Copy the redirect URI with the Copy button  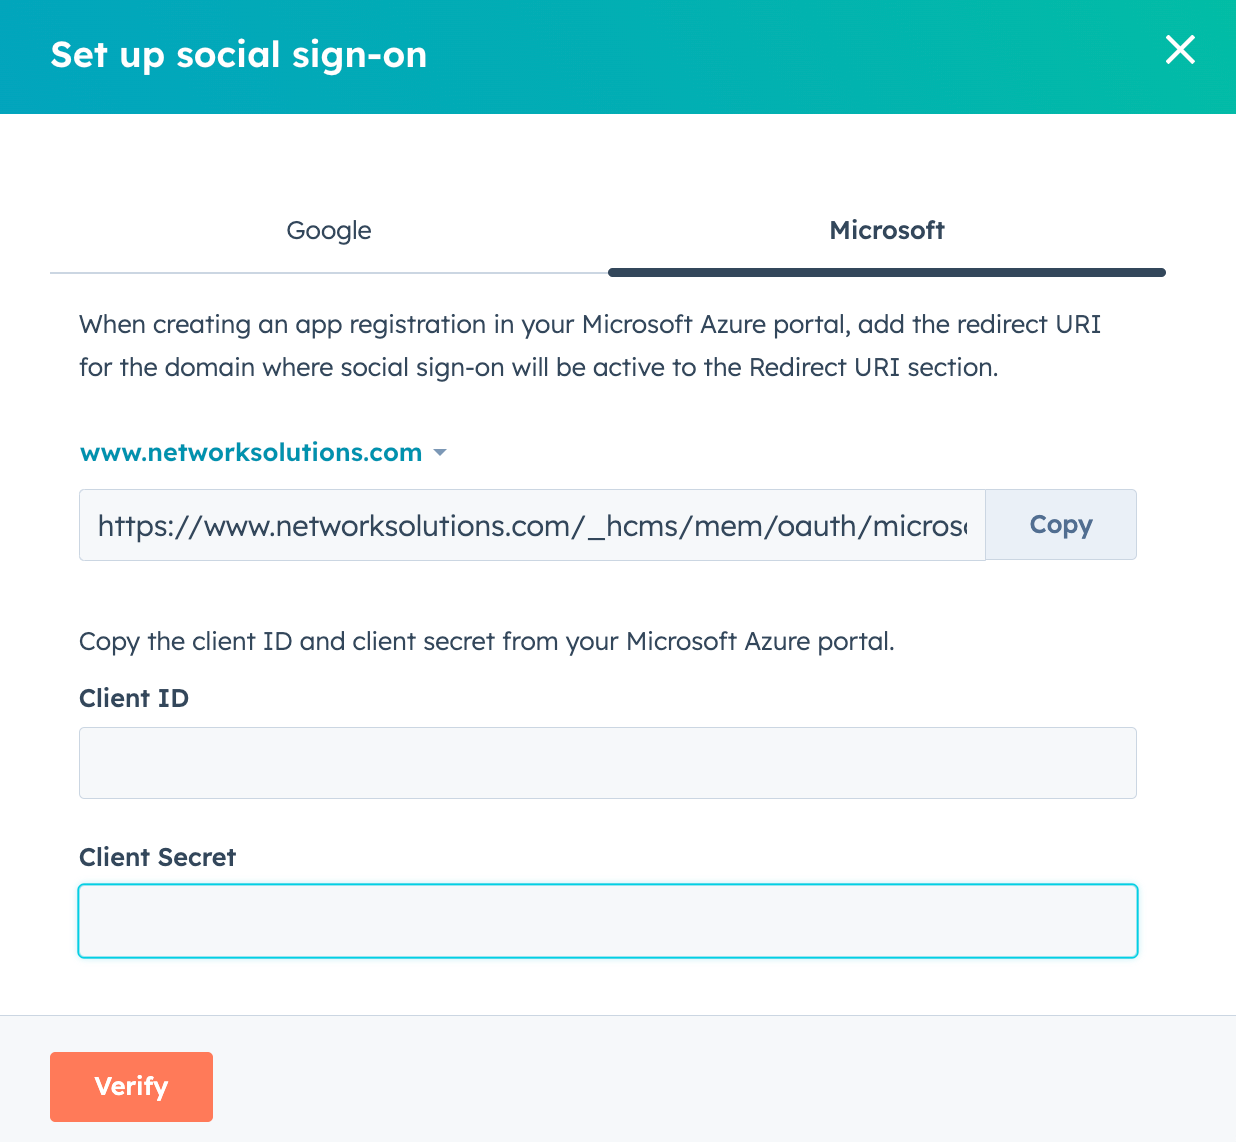pos(1060,525)
